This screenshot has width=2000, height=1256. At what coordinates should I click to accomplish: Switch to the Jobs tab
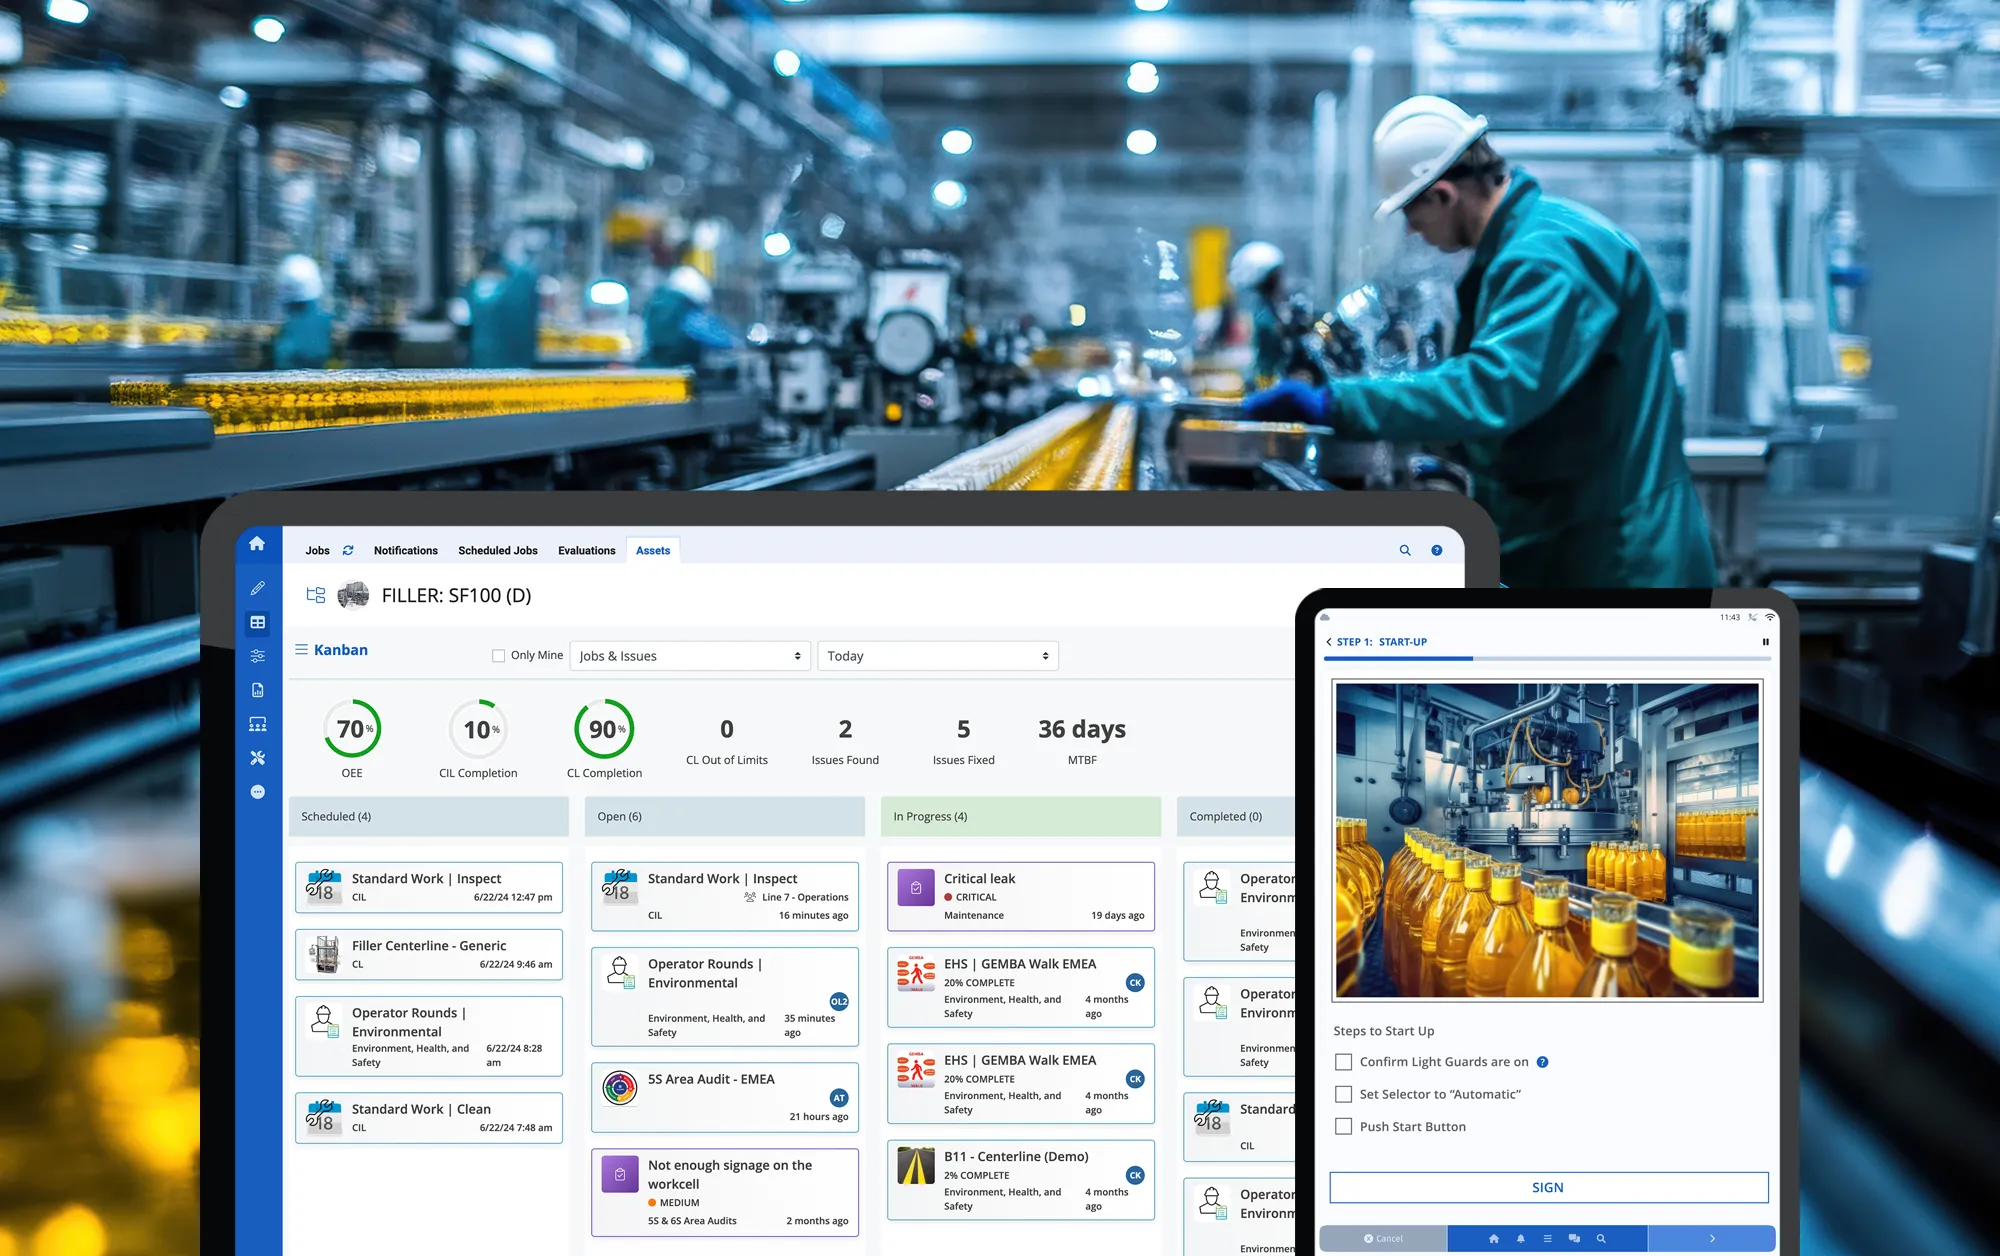coord(317,550)
